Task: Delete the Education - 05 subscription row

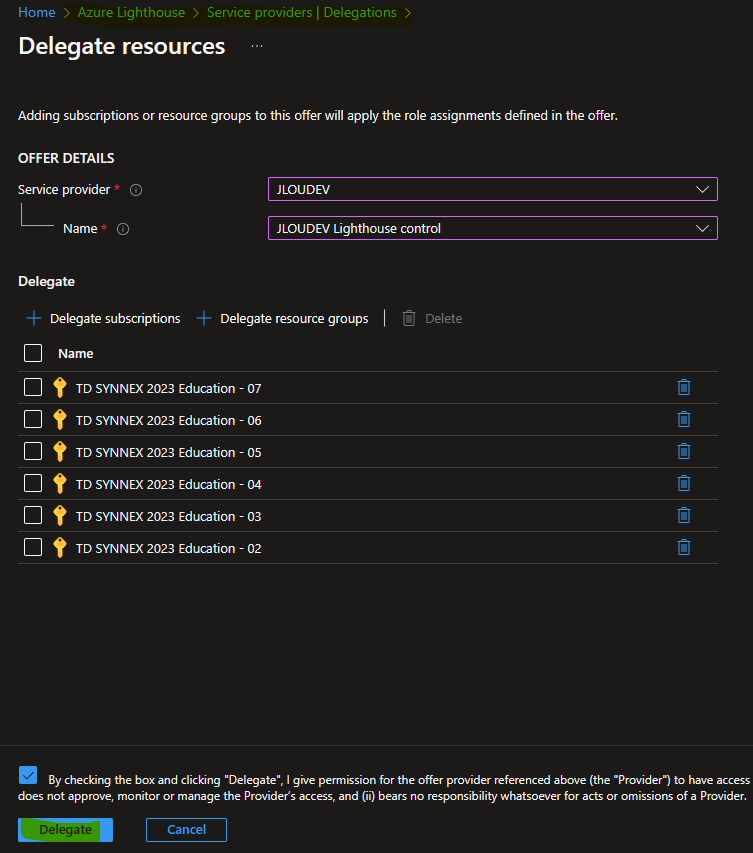Action: tap(684, 452)
